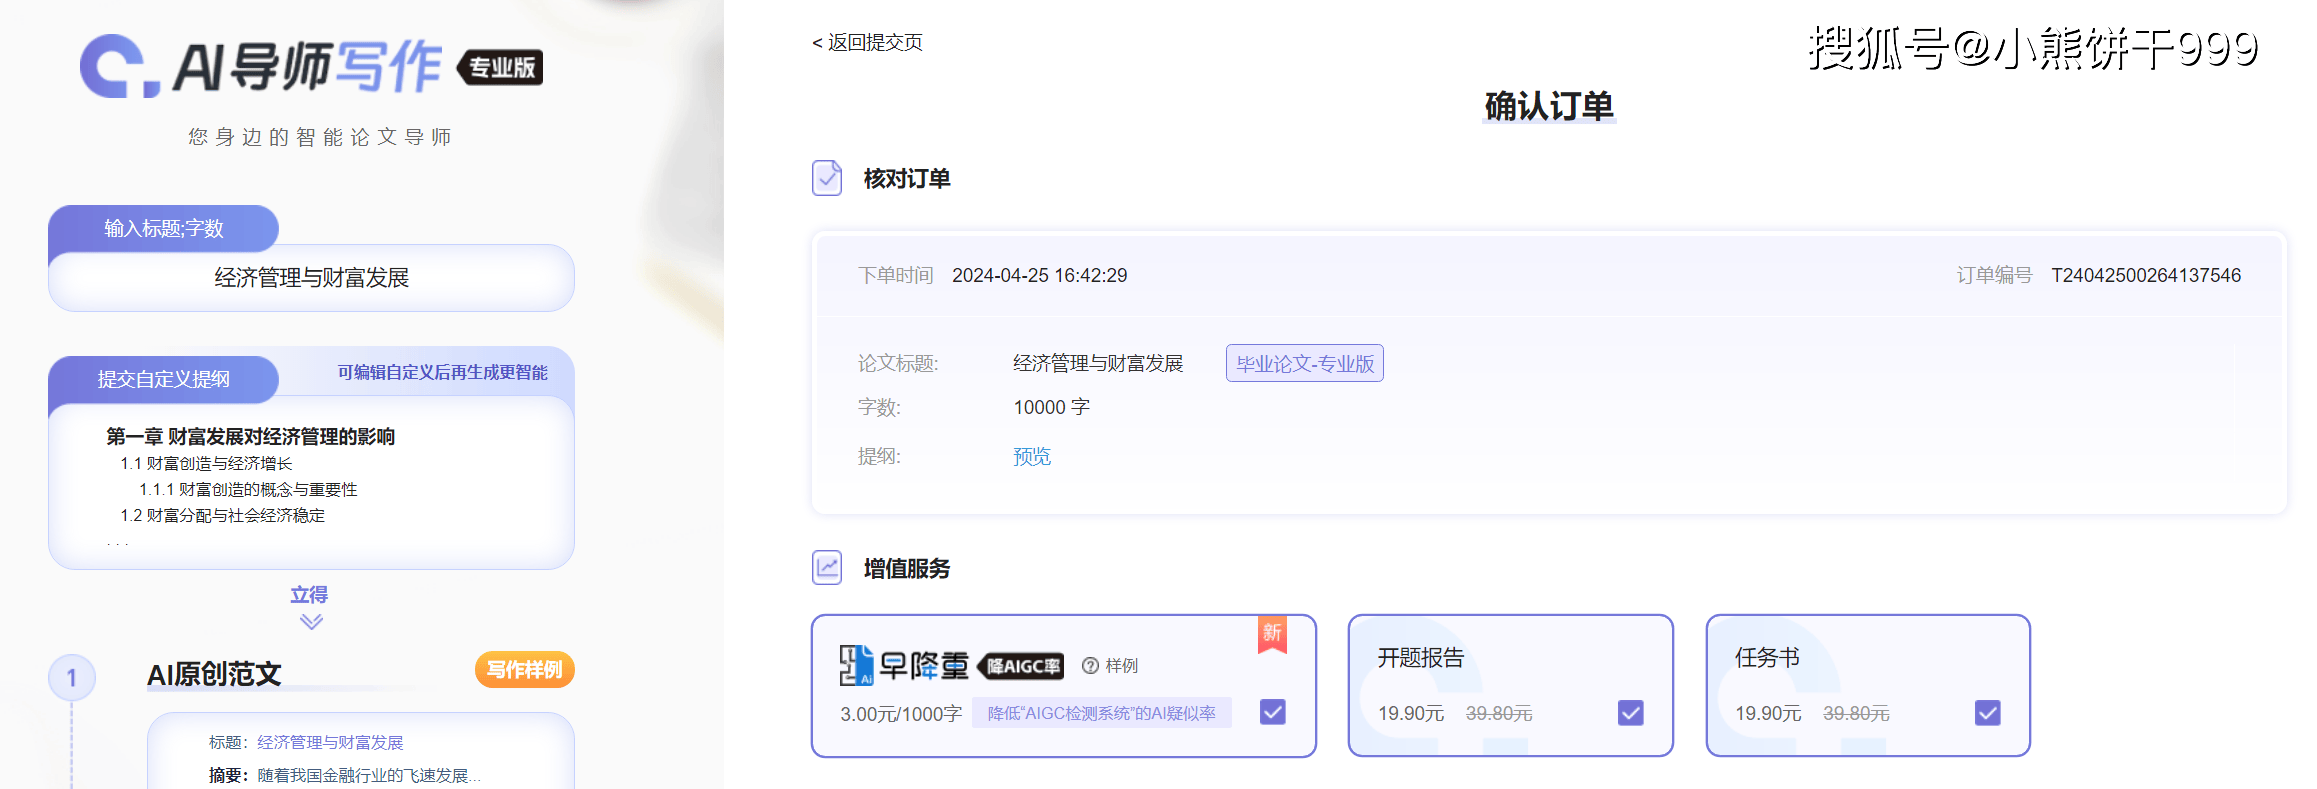Image resolution: width=2317 pixels, height=789 pixels.
Task: Toggle the 开题报告 checkbox
Action: coord(1631,713)
